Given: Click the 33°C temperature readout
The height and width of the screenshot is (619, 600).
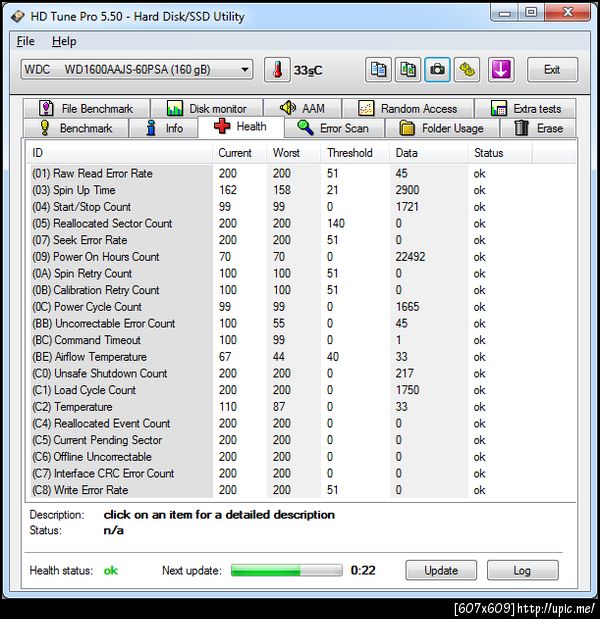Looking at the screenshot, I should 308,70.
